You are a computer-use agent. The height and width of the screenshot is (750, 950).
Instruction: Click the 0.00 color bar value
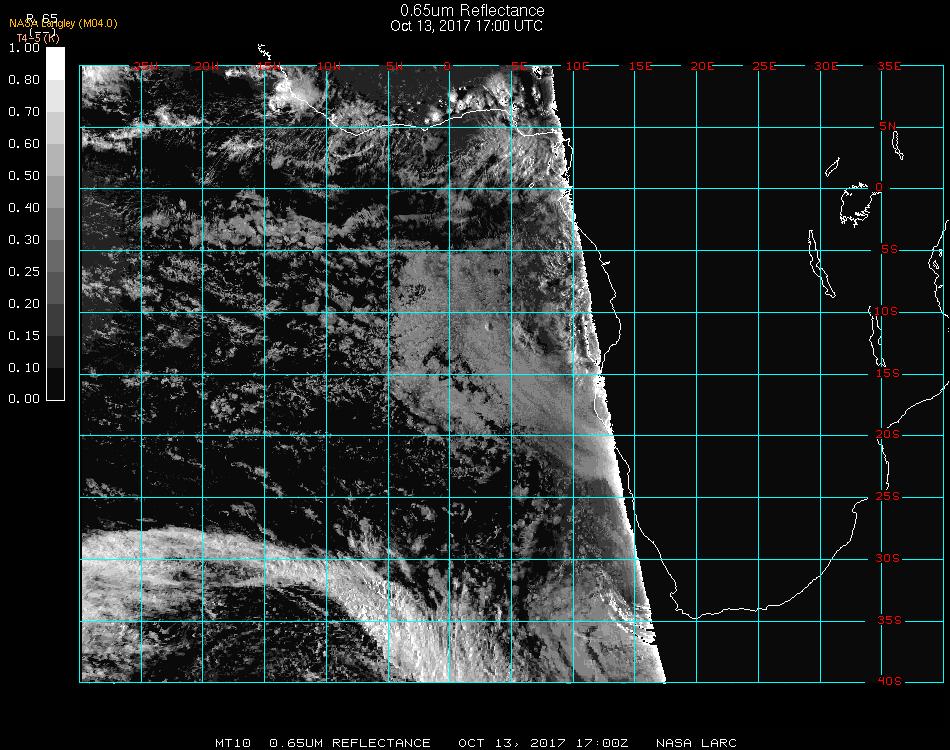24,399
